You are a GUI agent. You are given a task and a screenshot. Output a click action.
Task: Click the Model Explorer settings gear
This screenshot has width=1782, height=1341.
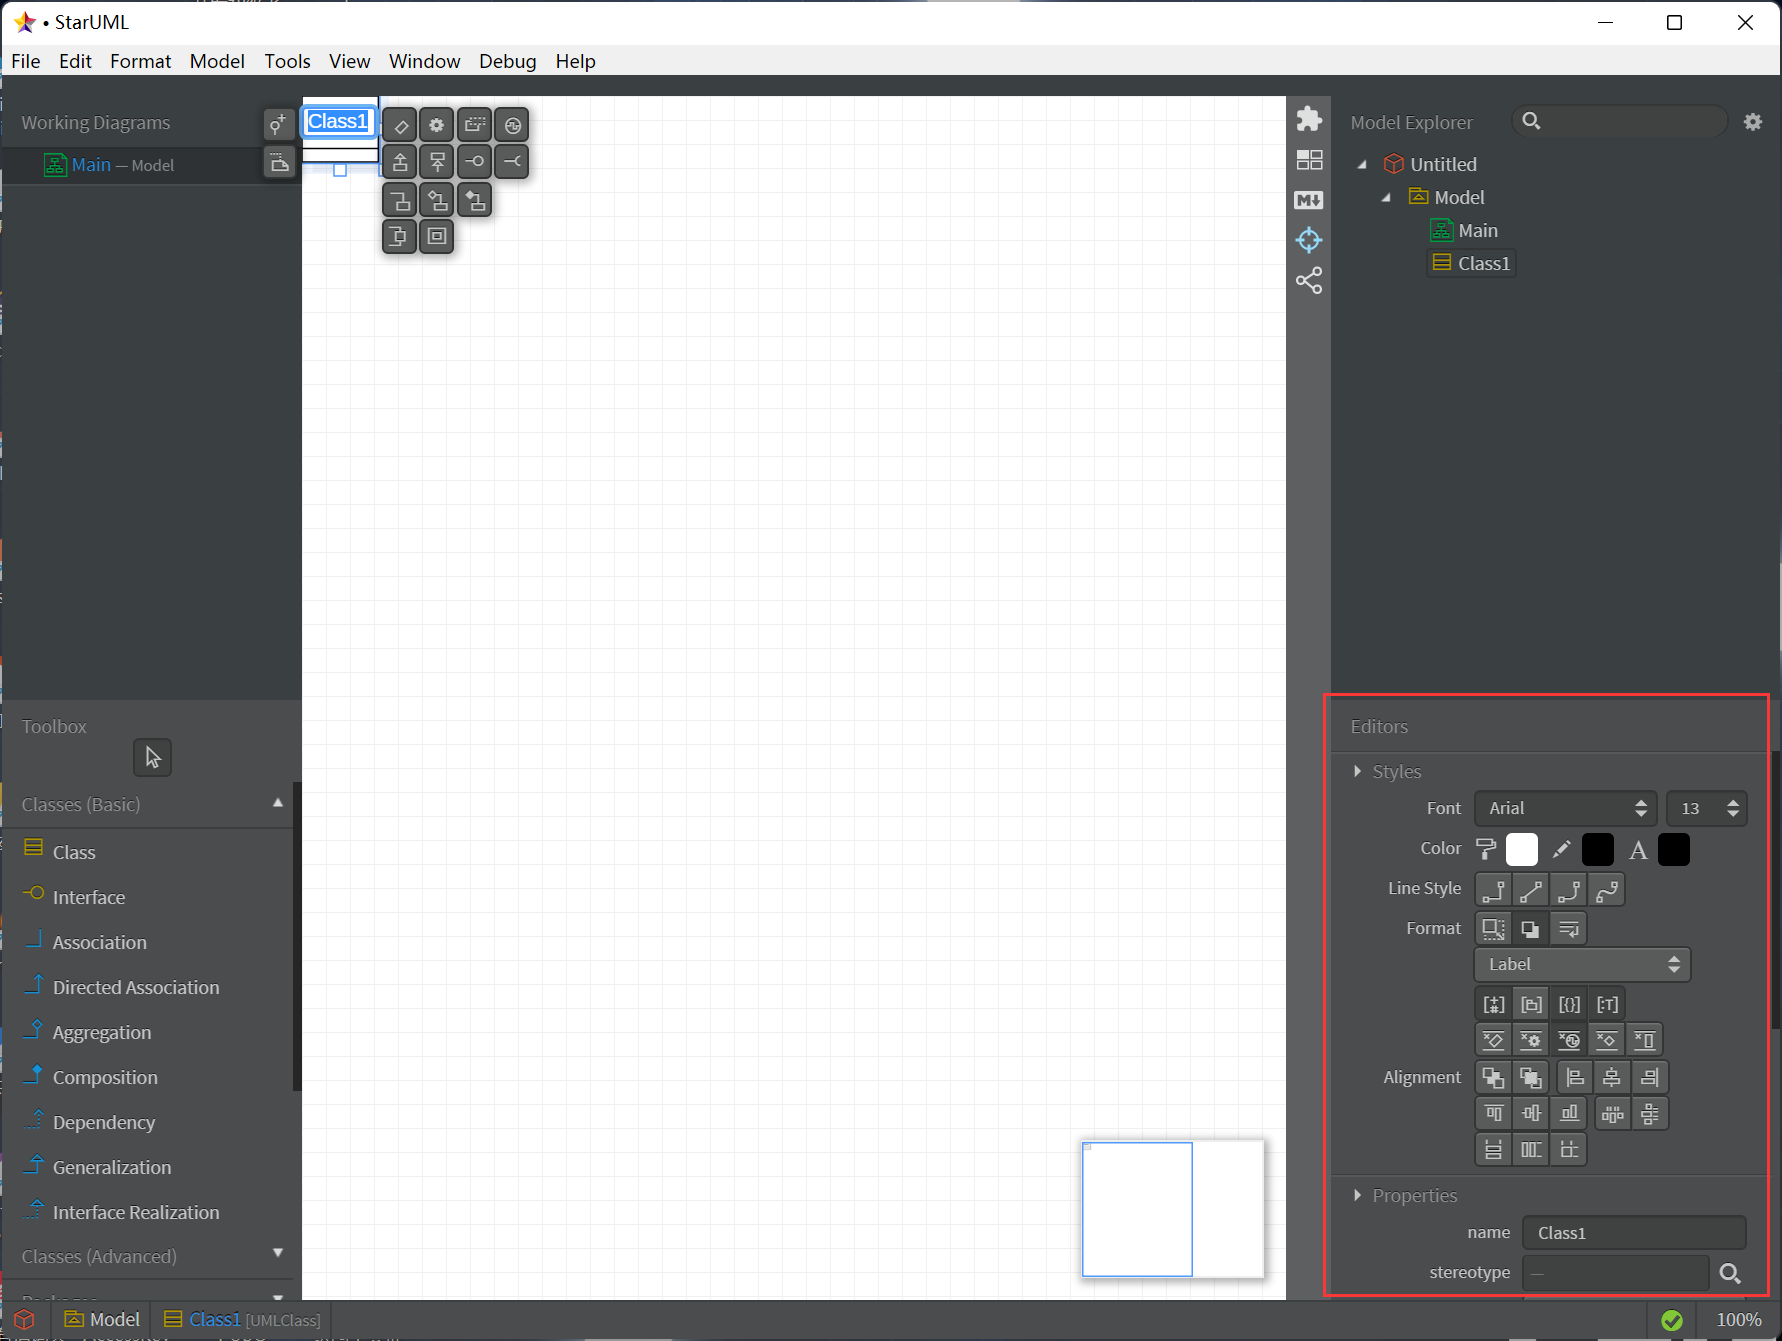coord(1753,122)
